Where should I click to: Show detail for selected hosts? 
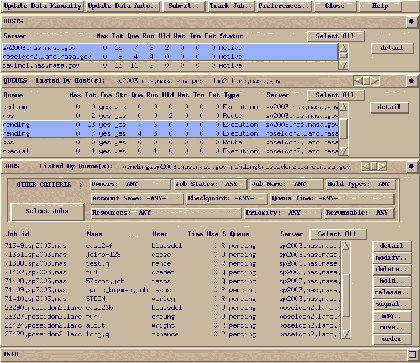click(392, 48)
